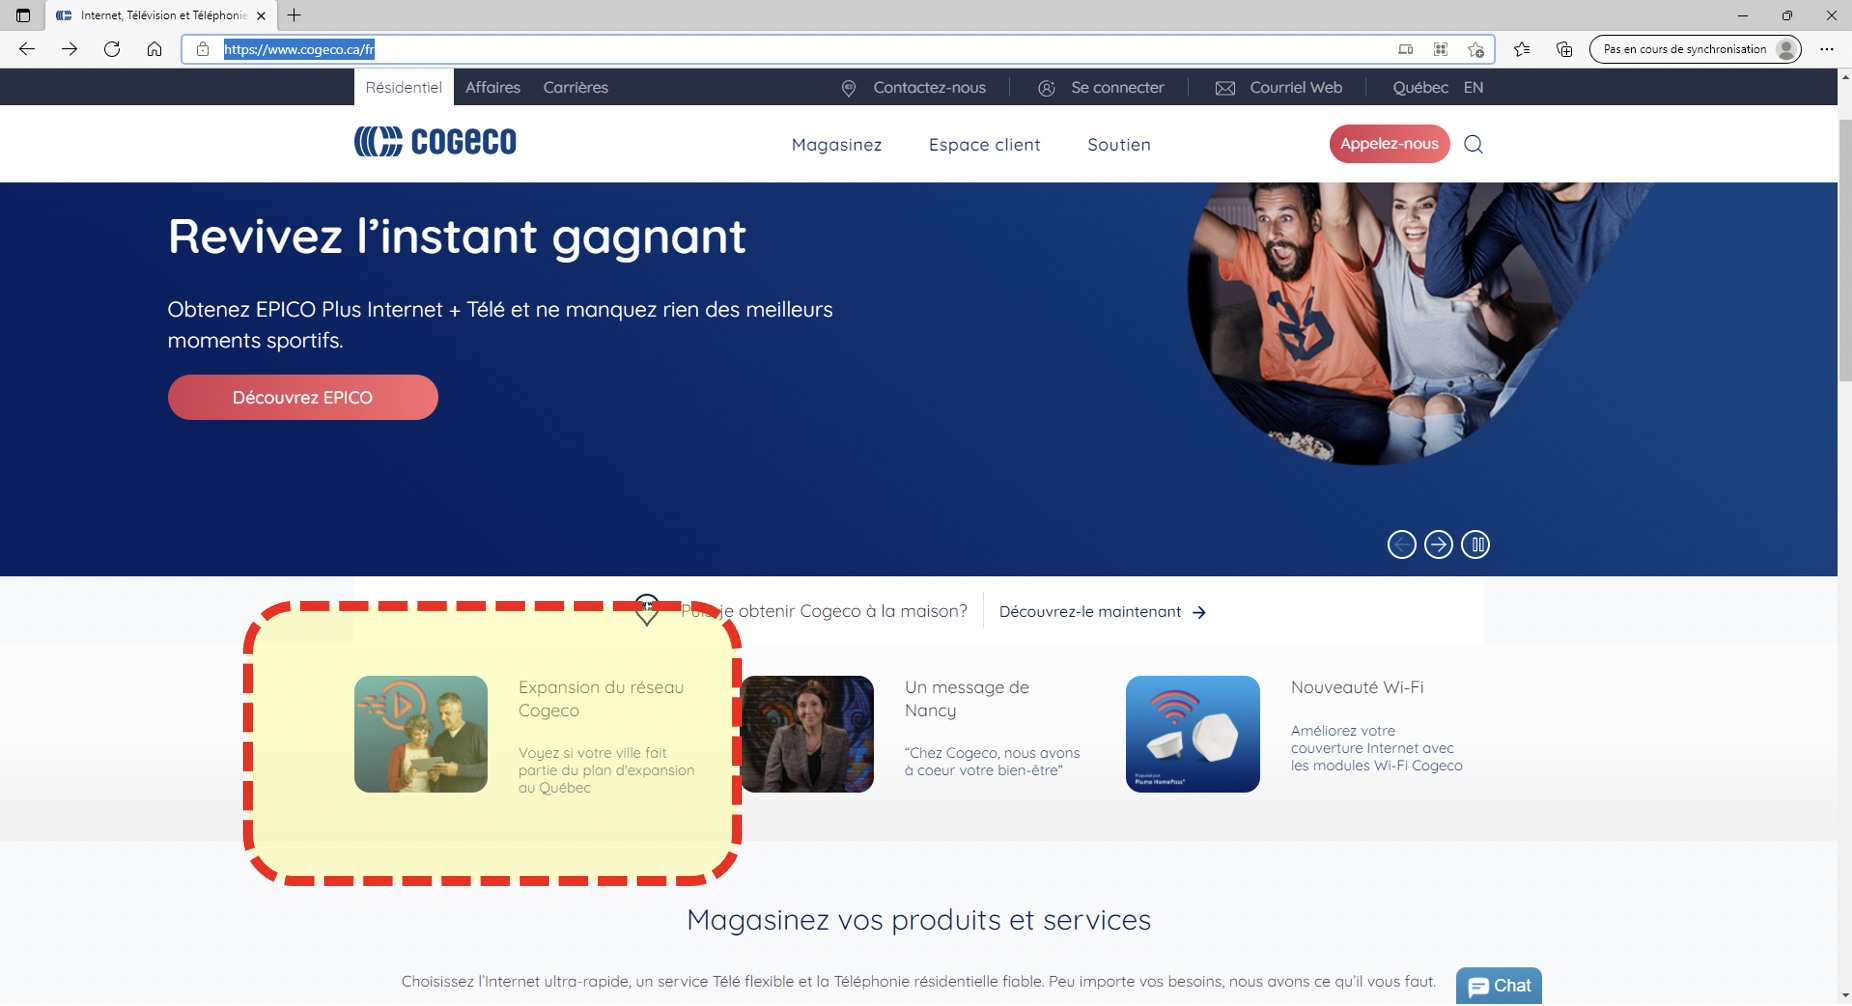This screenshot has width=1852, height=1006.
Task: Open the Magasinez menu
Action: (837, 144)
